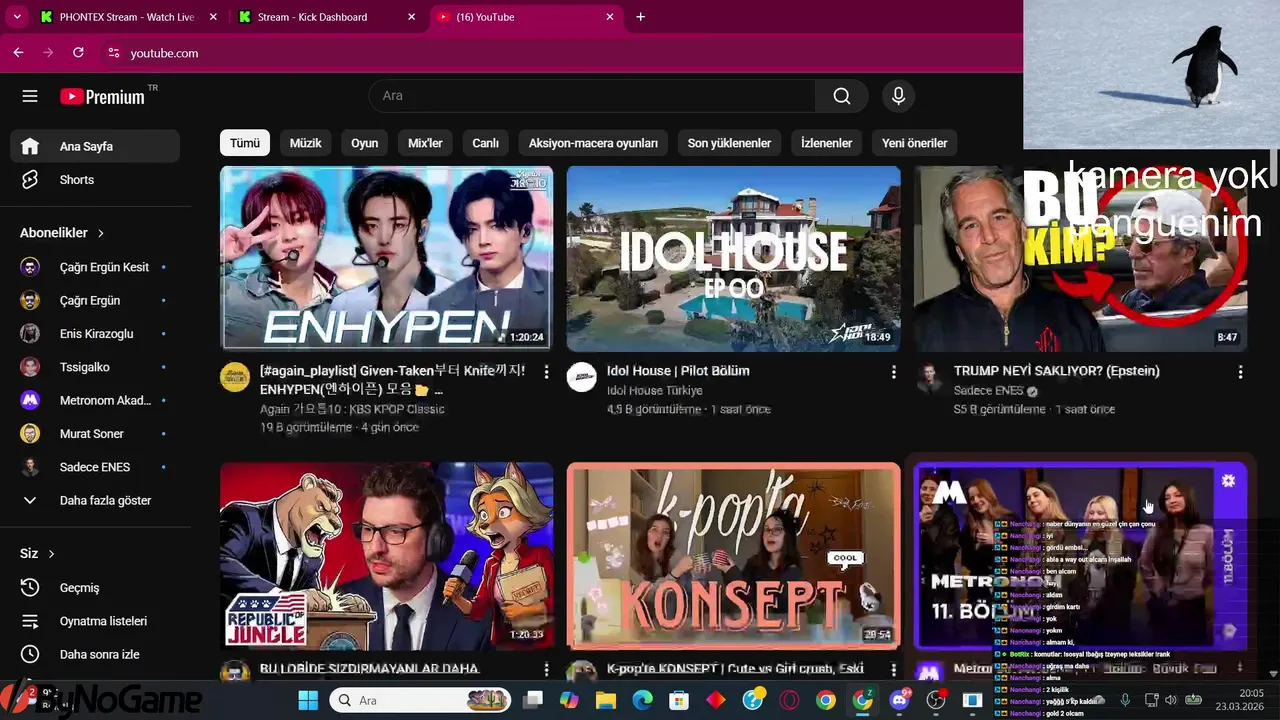Open Geçmiş watch history

coord(95,588)
